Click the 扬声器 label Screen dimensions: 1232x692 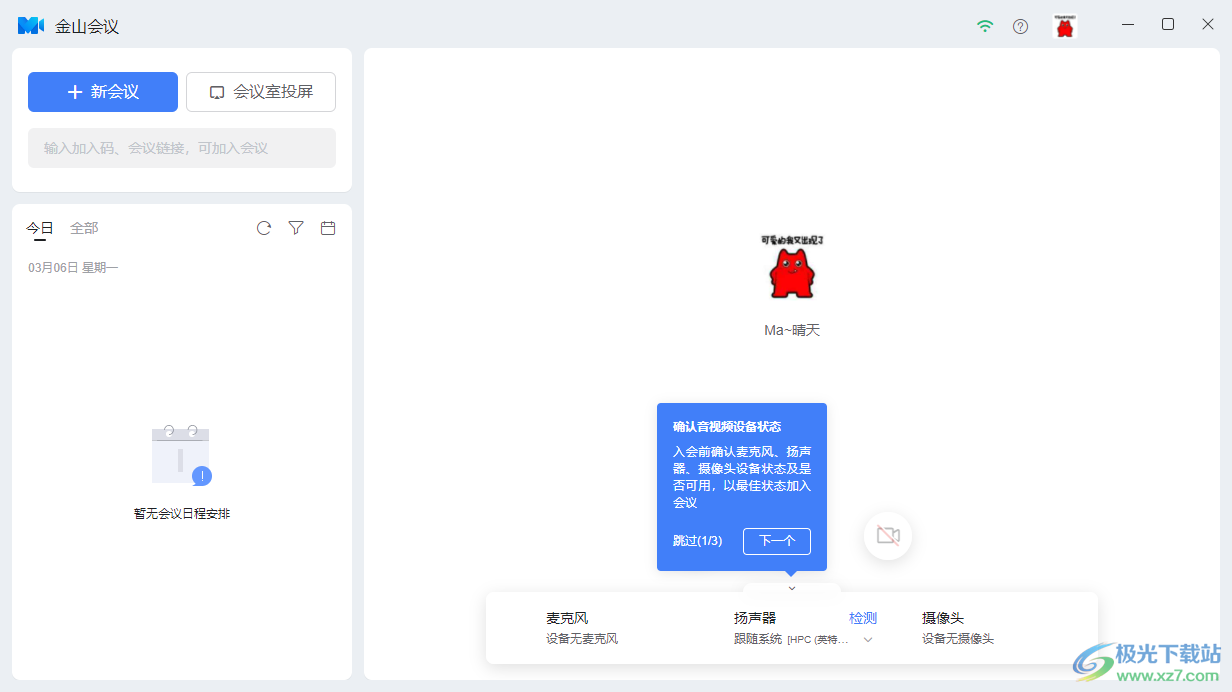755,618
